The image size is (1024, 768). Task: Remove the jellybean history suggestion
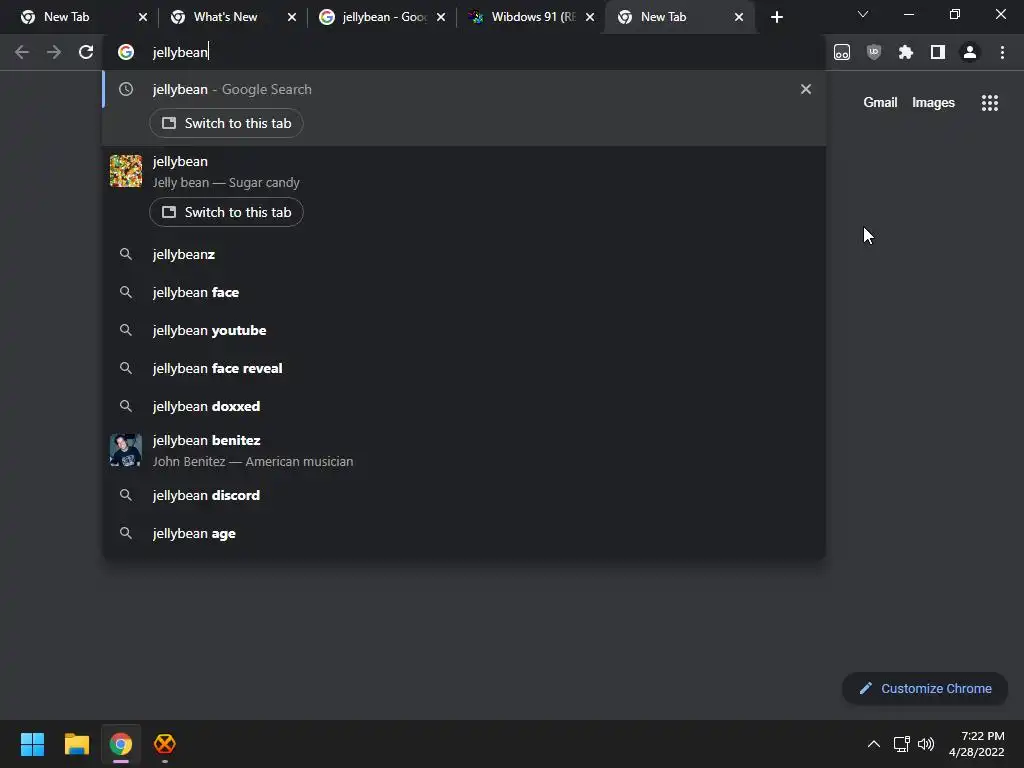(x=806, y=89)
